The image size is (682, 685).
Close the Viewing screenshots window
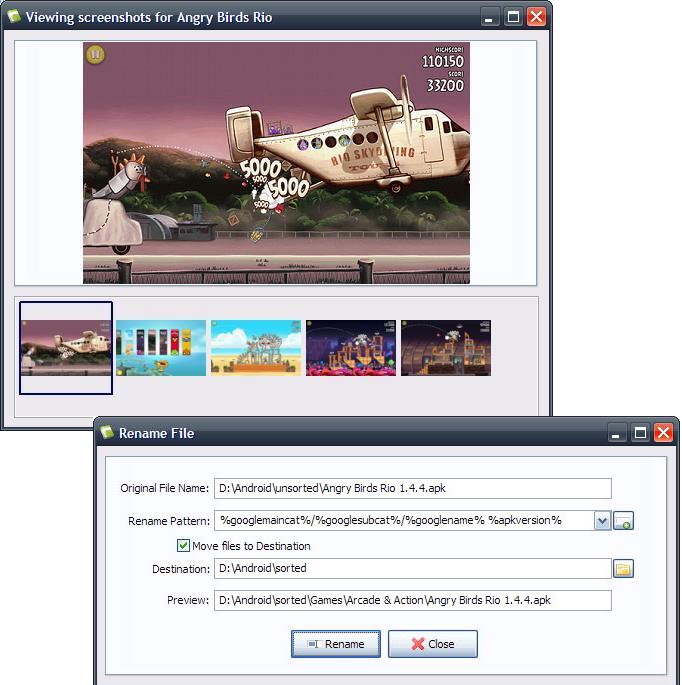click(x=536, y=17)
